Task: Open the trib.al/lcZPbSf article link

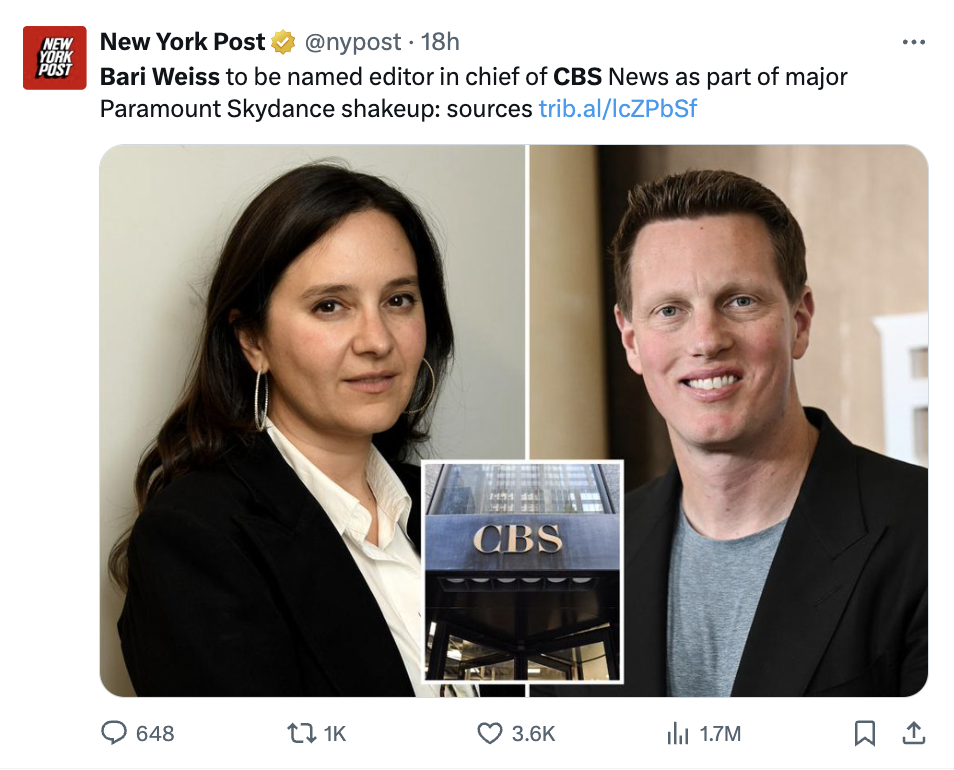Action: tap(617, 108)
